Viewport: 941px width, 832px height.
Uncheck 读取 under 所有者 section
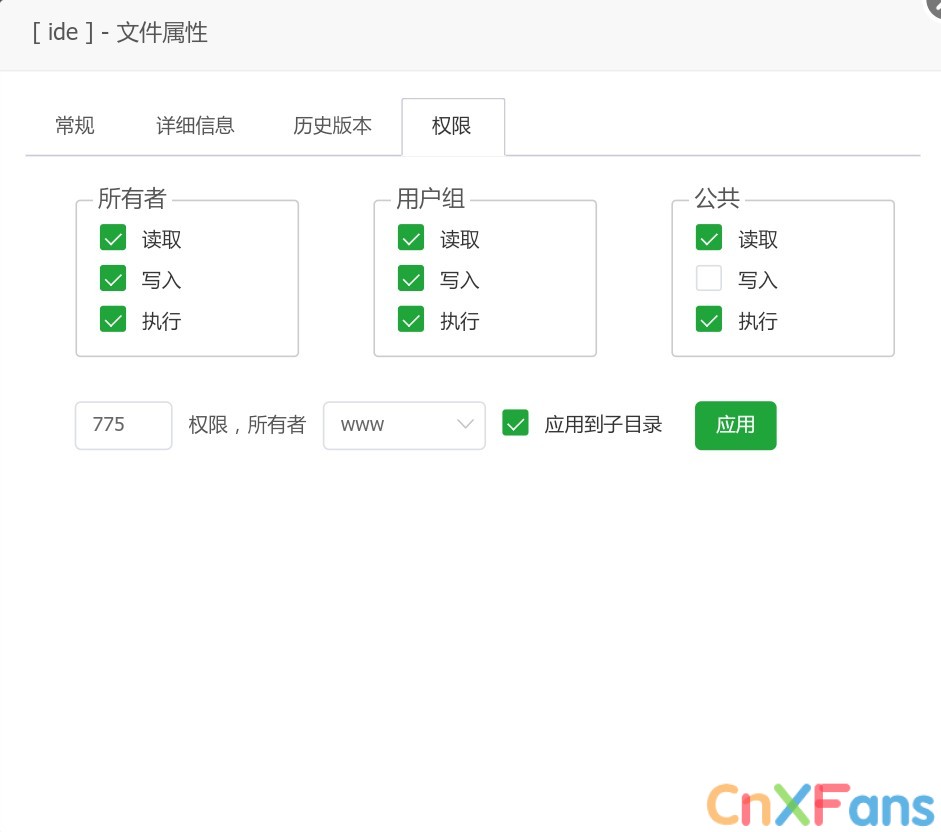point(113,238)
